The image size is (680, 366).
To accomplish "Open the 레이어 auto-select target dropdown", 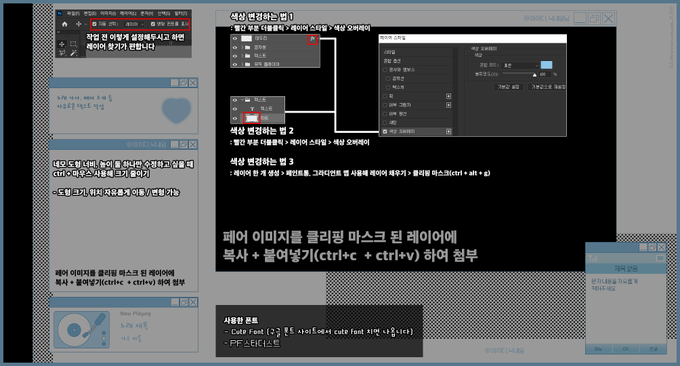I will click(134, 24).
